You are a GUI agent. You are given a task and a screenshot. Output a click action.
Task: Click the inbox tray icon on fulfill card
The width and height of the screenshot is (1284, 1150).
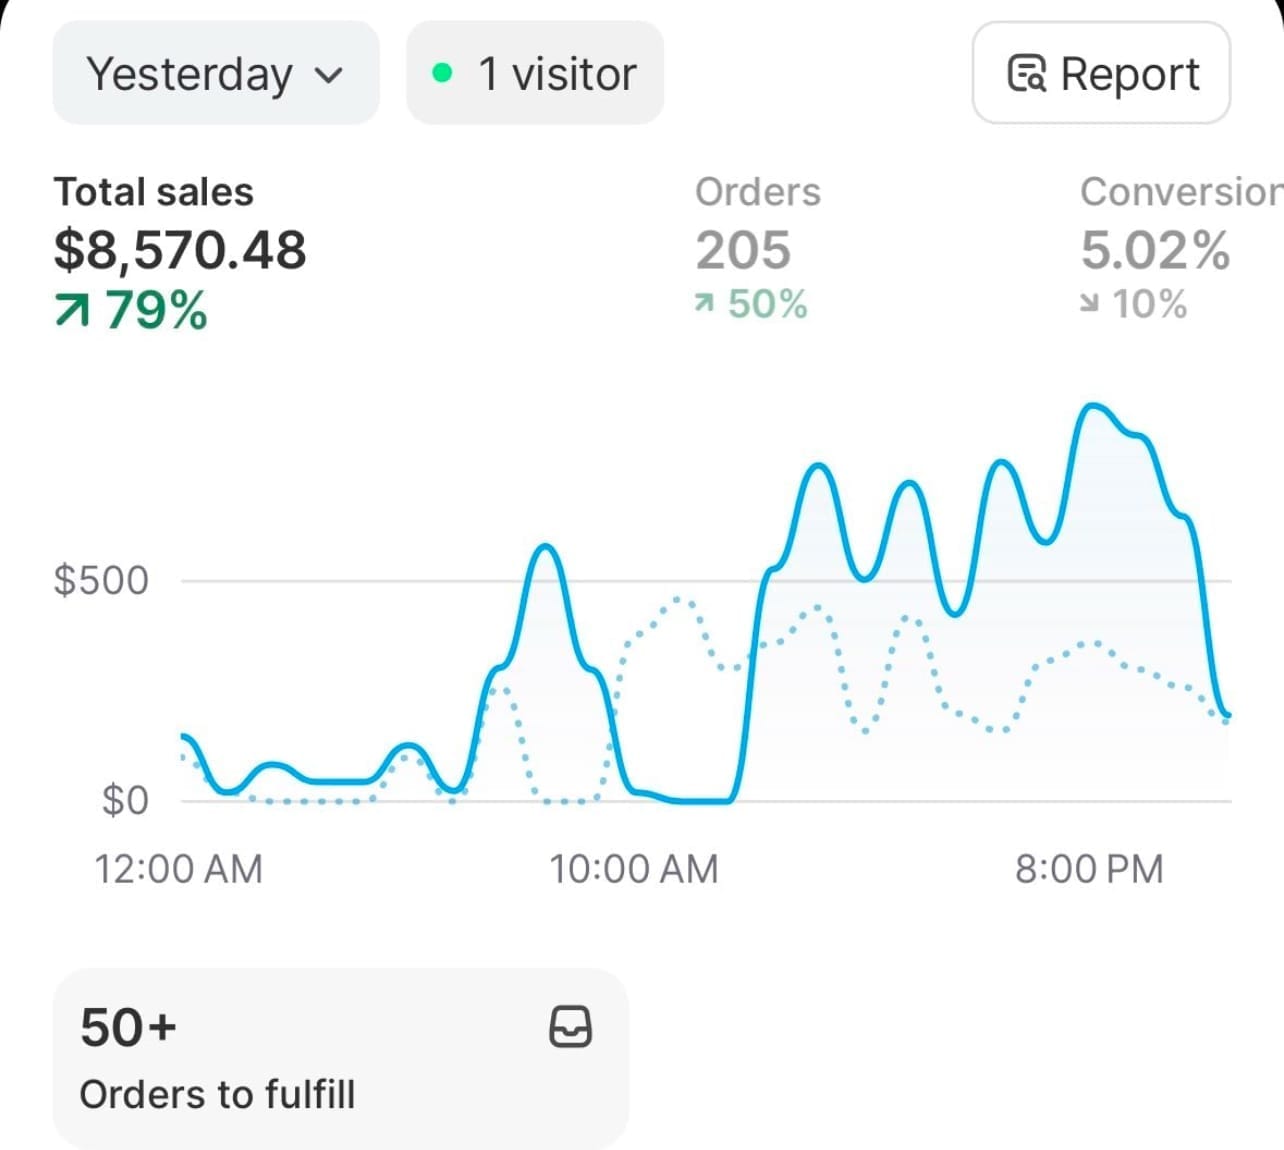click(570, 1027)
